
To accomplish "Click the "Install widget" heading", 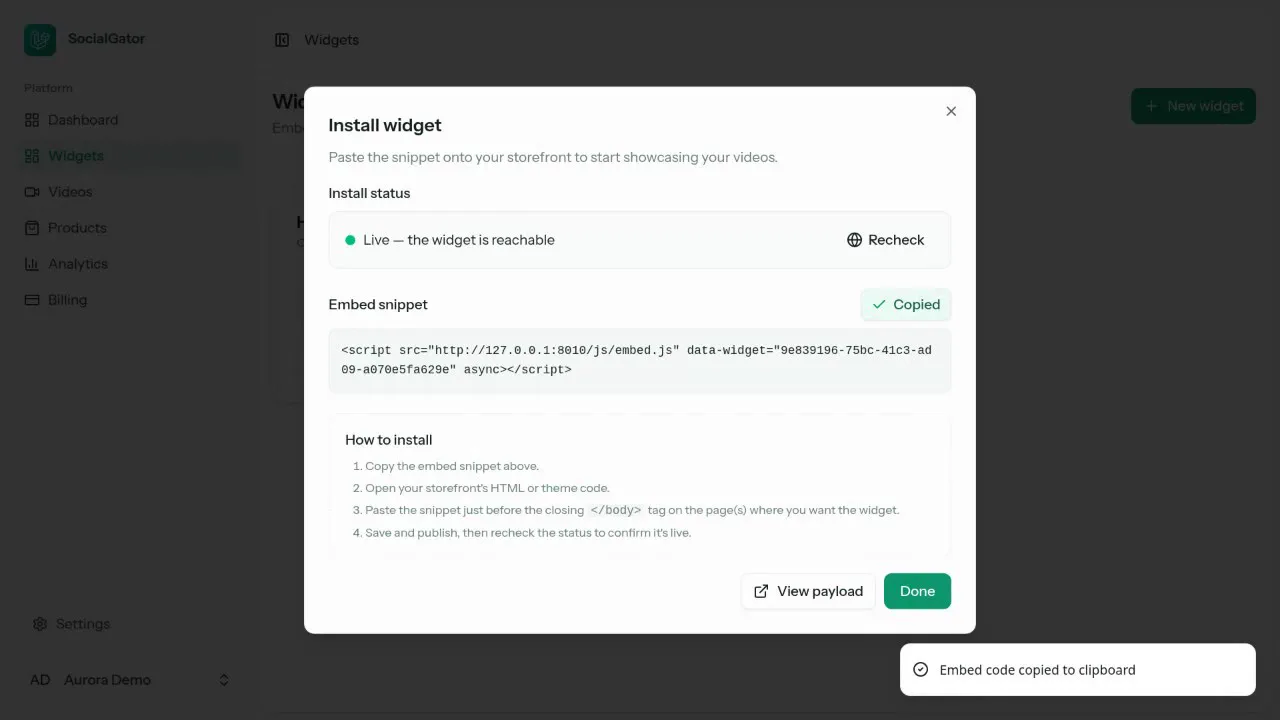I will click(x=385, y=125).
